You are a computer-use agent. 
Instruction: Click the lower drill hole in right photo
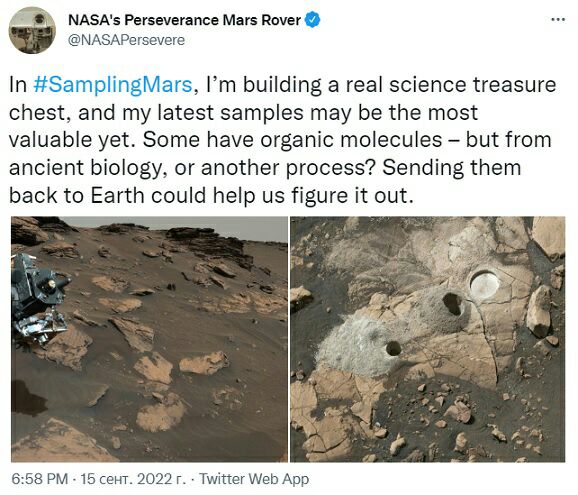coord(393,348)
